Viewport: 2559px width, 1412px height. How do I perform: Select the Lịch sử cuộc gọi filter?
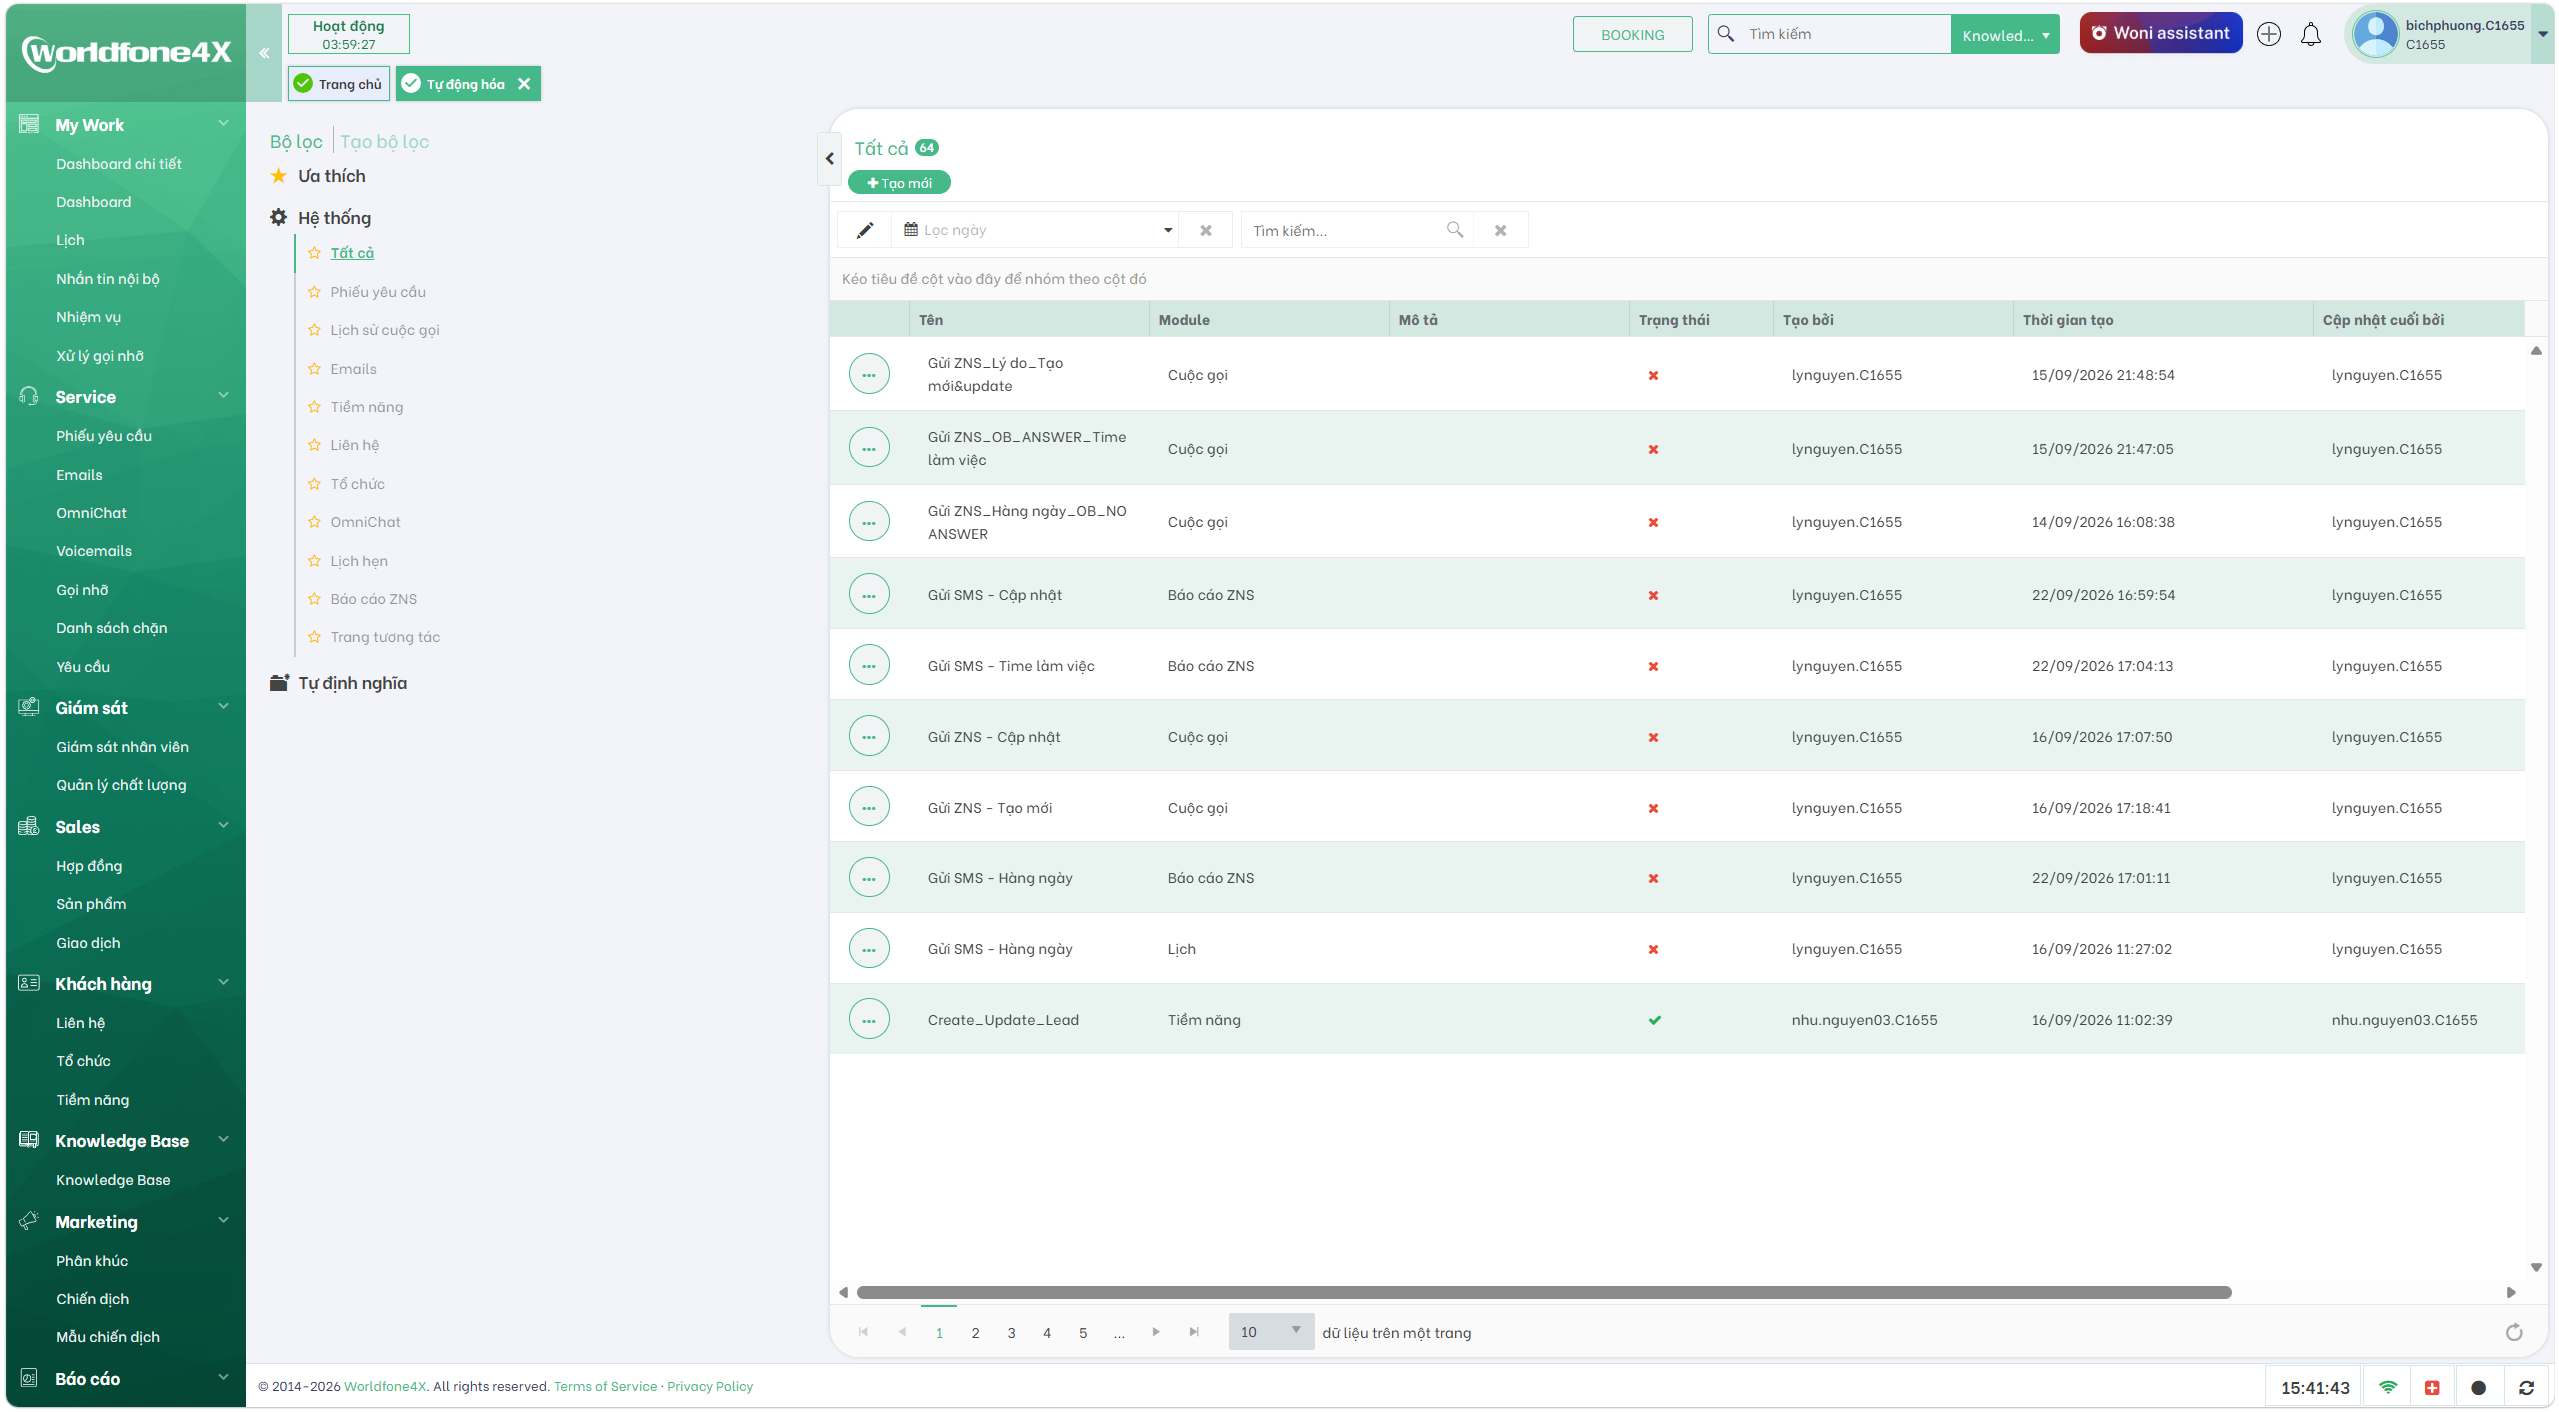pyautogui.click(x=385, y=330)
